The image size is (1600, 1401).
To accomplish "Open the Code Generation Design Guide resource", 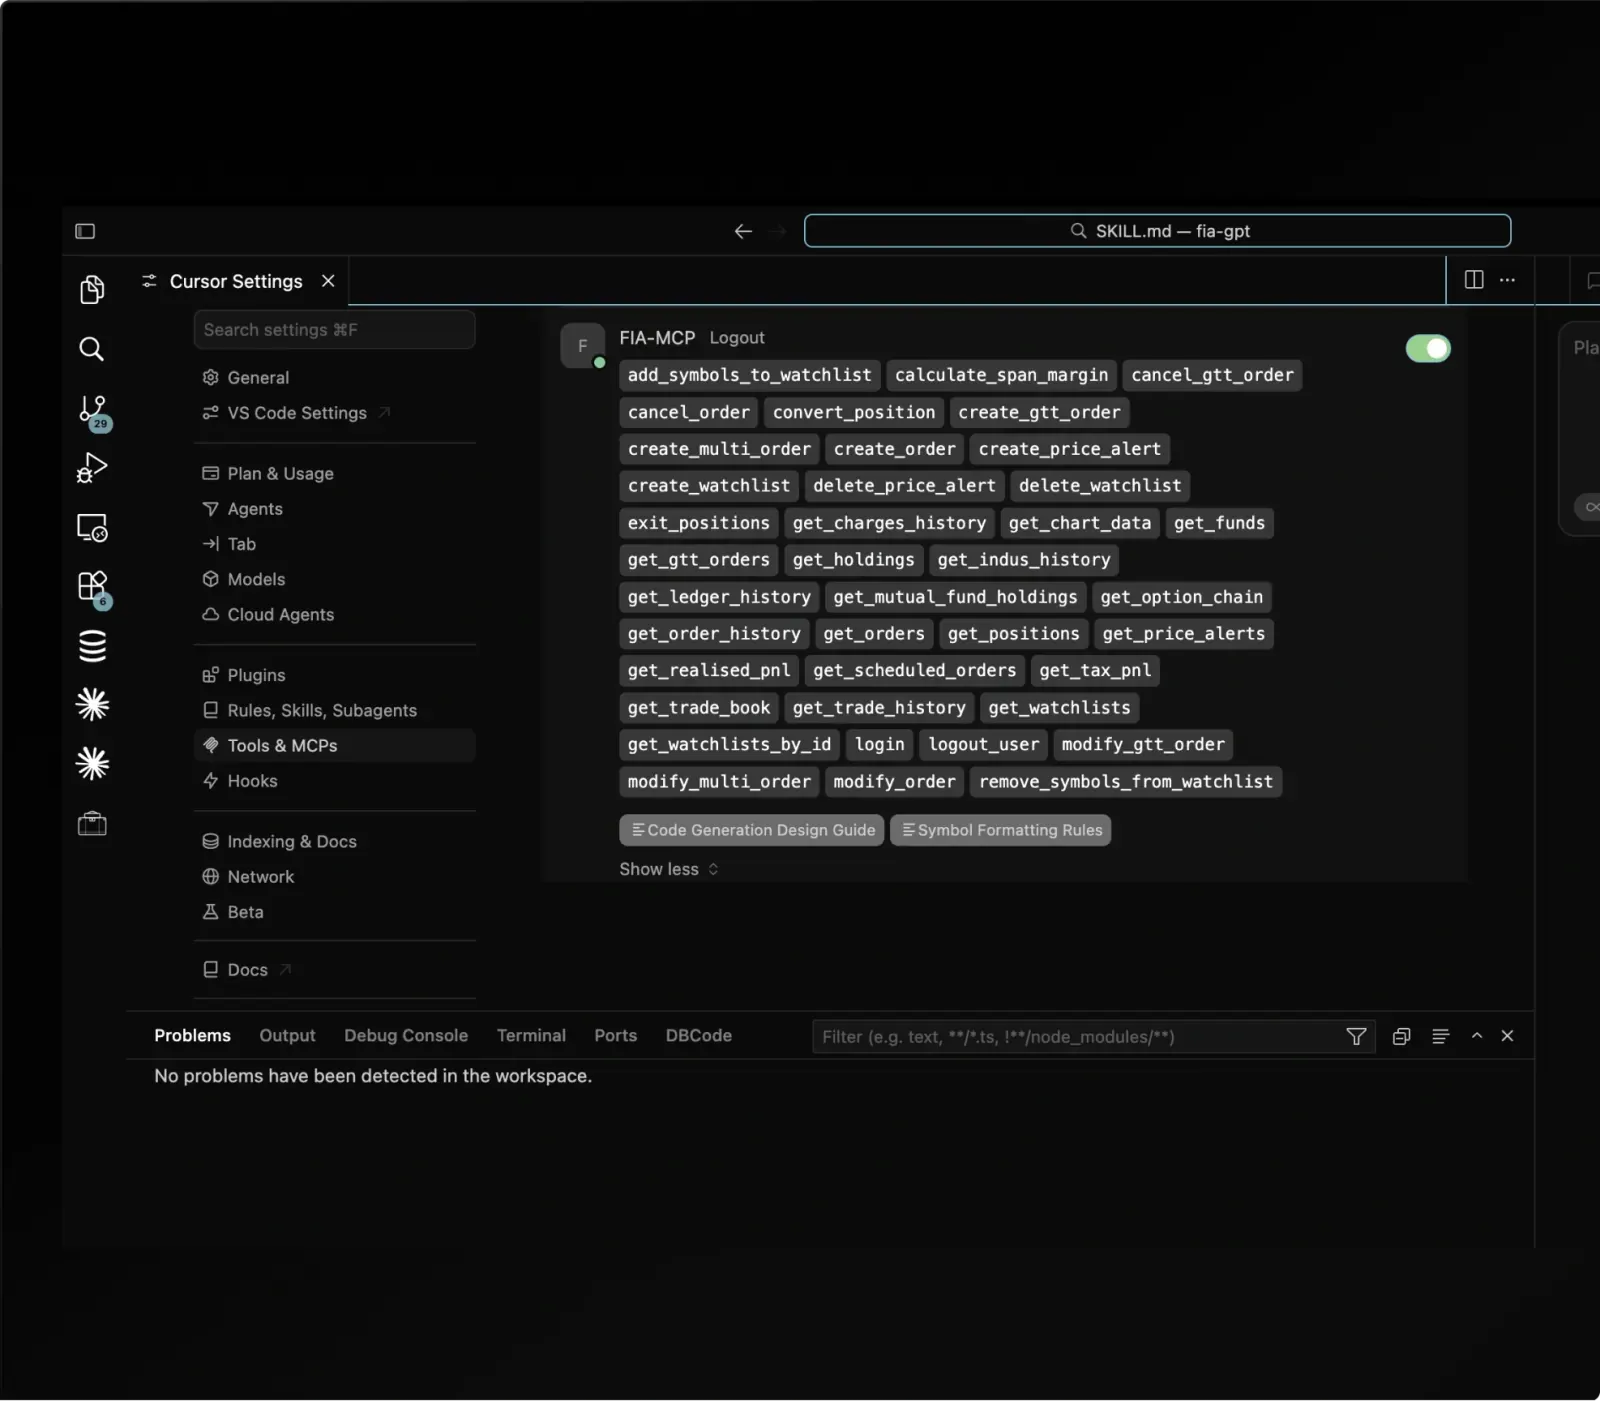I will coord(752,830).
